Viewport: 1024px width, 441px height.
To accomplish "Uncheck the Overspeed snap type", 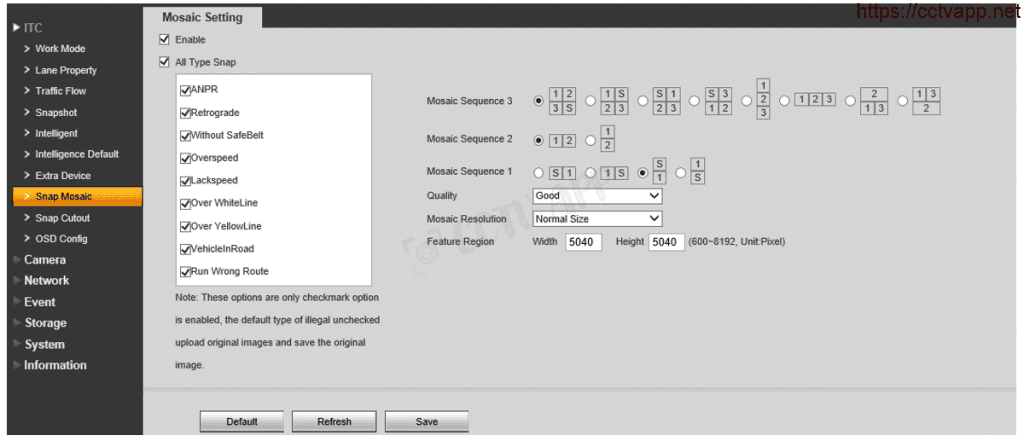I will [185, 158].
